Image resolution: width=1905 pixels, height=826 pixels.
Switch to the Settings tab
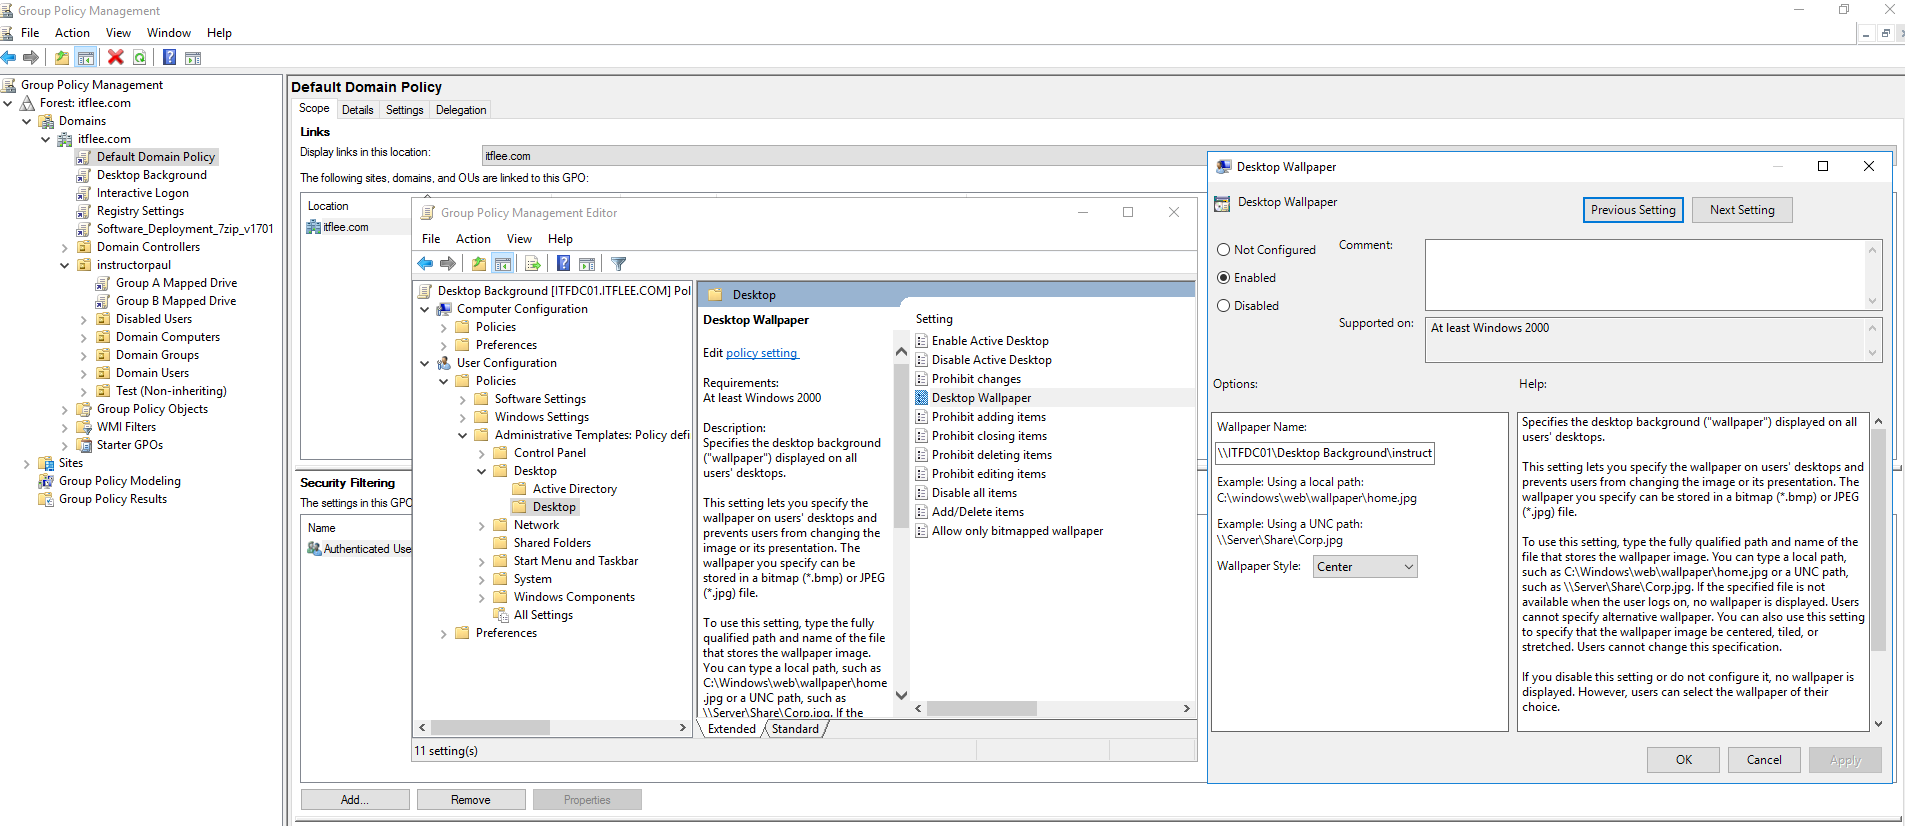[x=405, y=110]
